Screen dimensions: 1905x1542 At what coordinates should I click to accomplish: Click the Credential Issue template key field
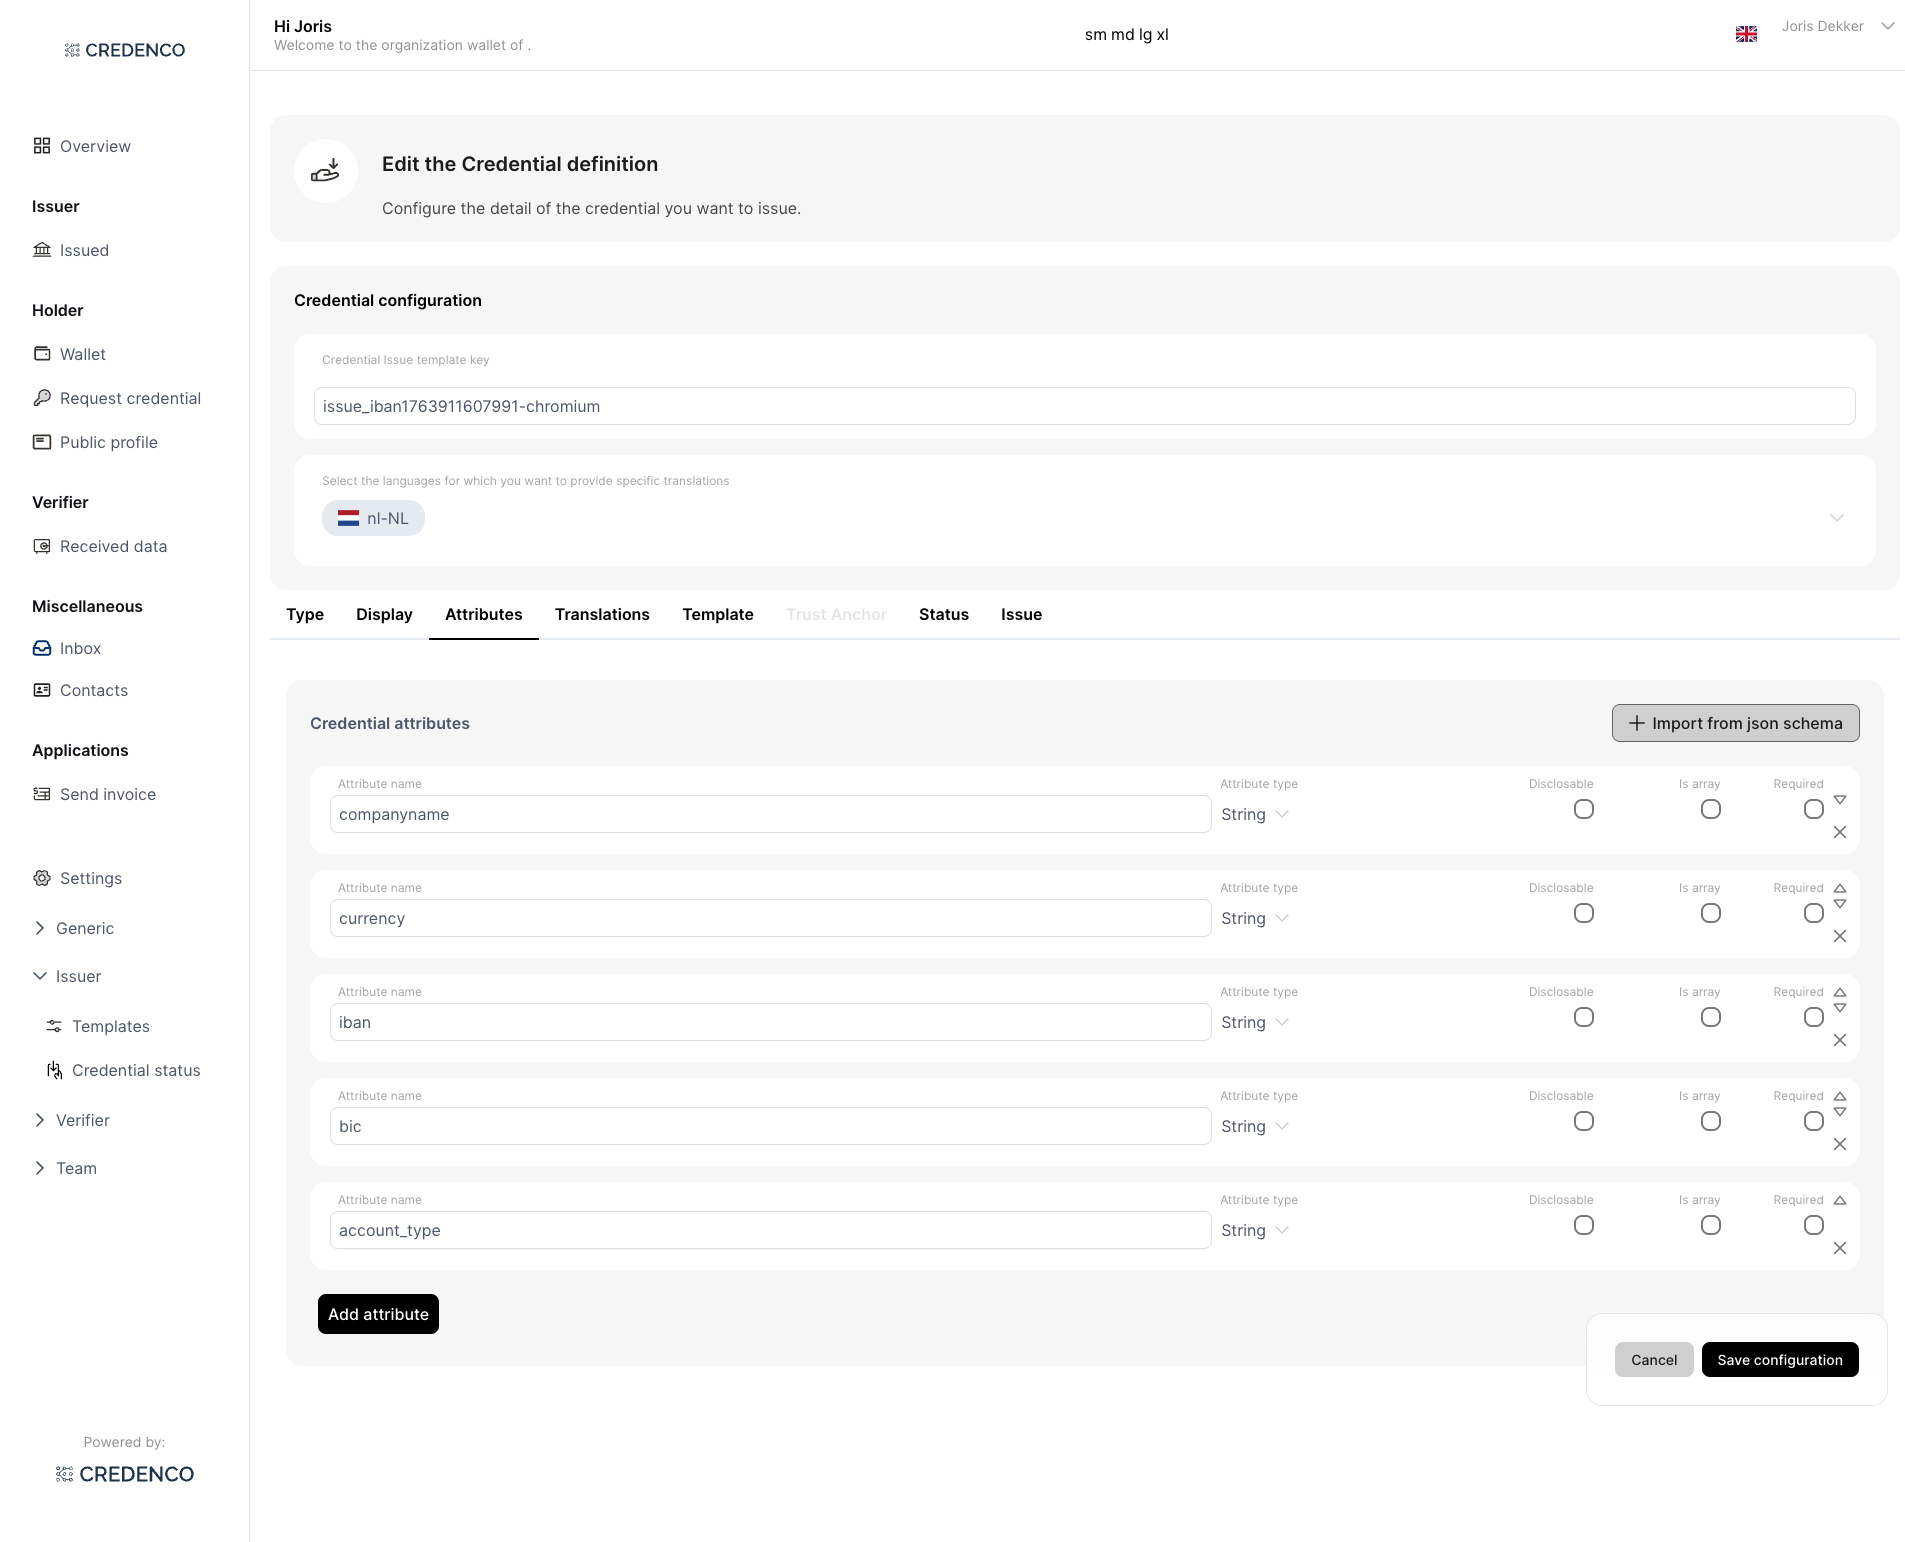[1084, 406]
